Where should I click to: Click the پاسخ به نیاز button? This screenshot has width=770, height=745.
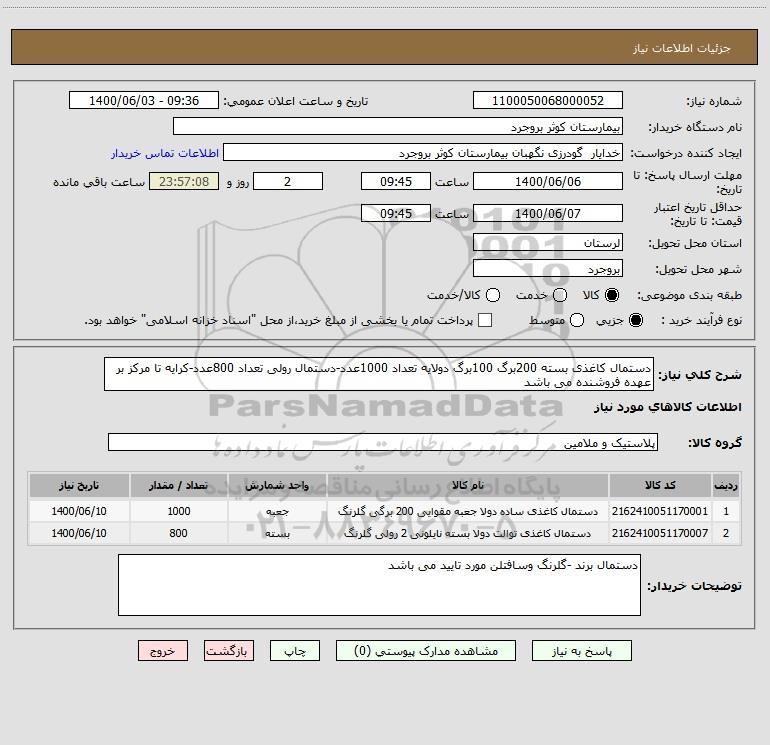[x=581, y=651]
